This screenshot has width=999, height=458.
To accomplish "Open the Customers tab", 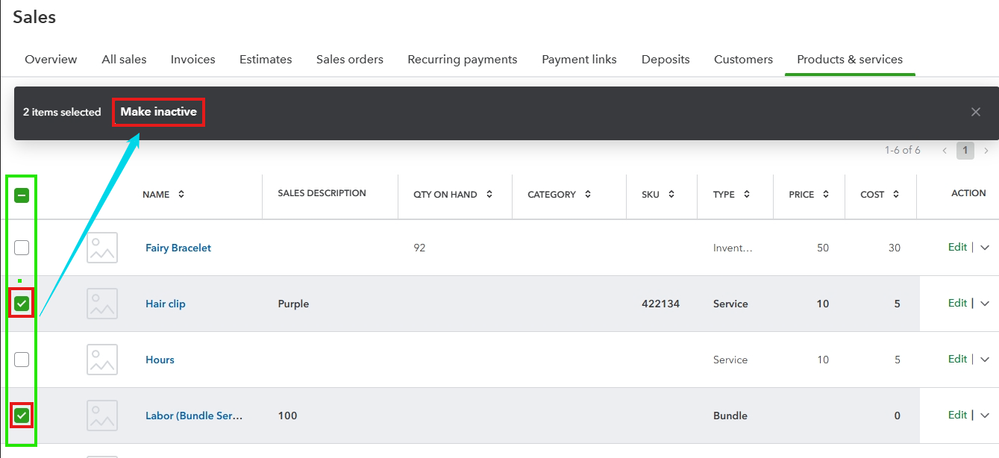I will tap(743, 59).
